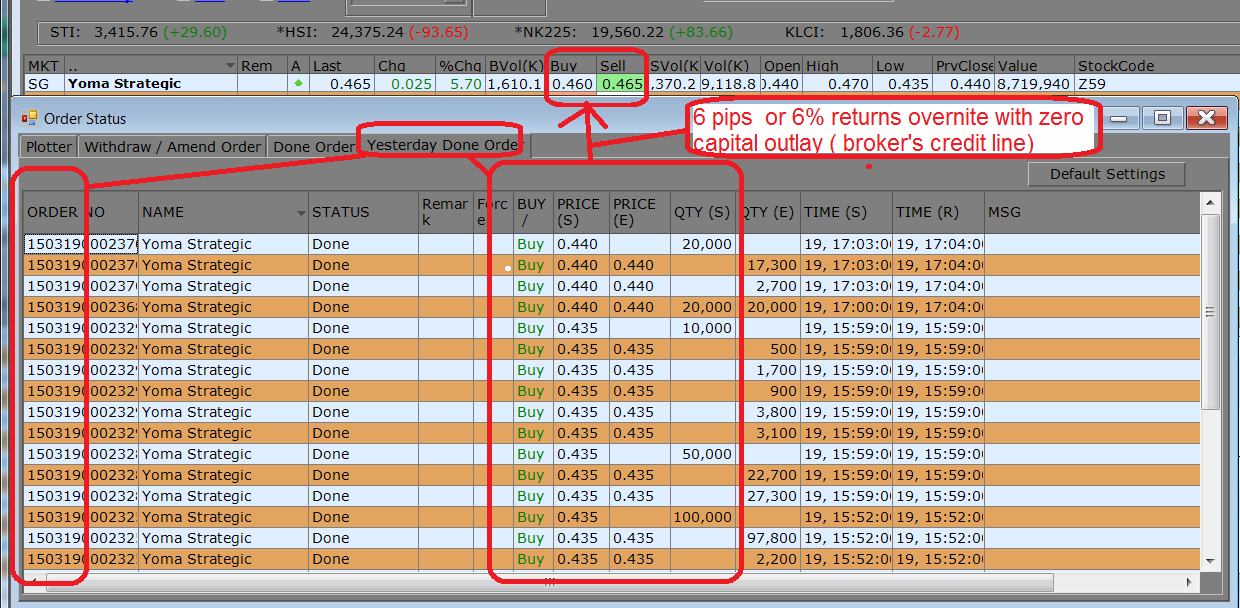Sort by the TIME (S) column header
The height and width of the screenshot is (608, 1240).
pos(846,212)
